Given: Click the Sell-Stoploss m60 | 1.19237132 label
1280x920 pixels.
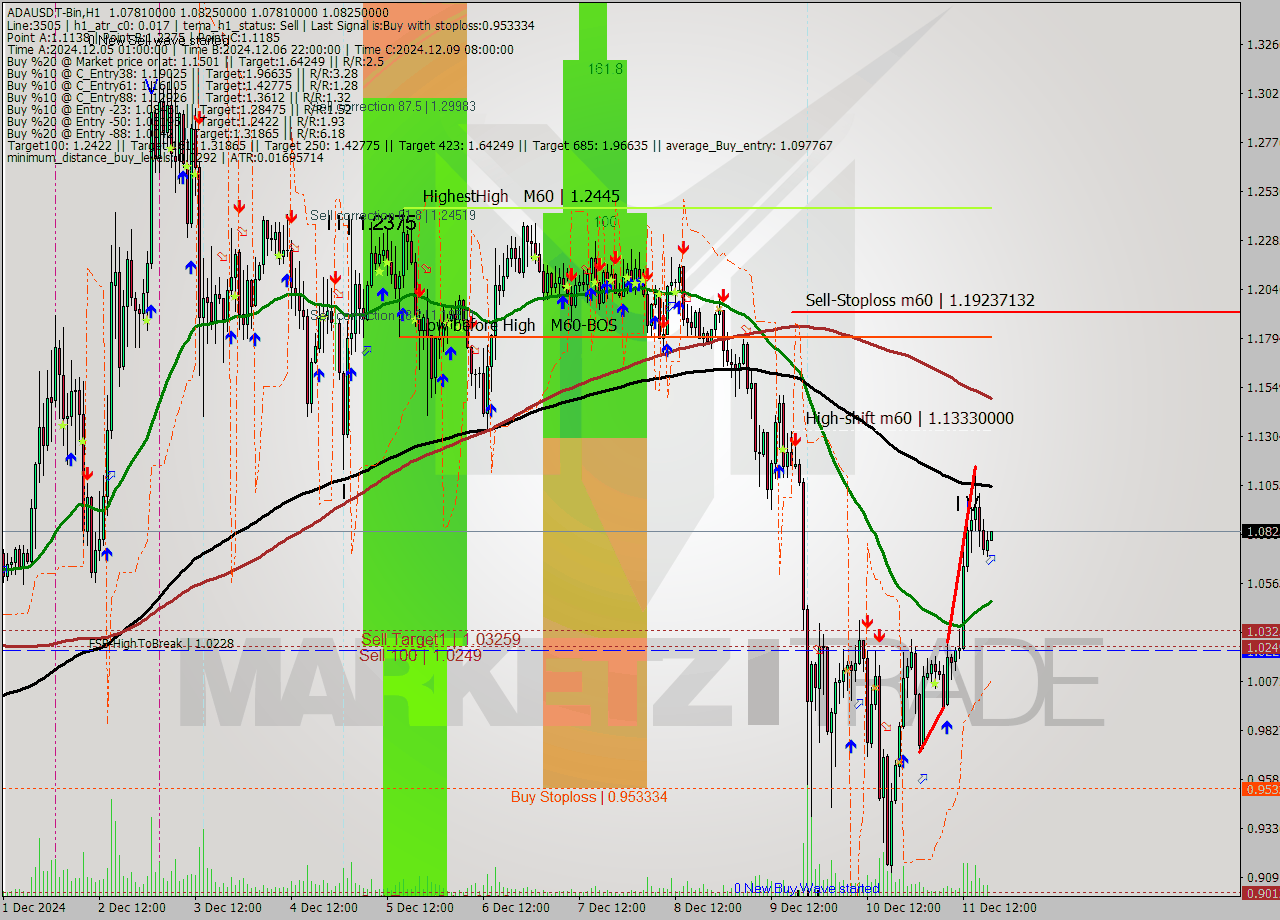Looking at the screenshot, I should [x=920, y=300].
